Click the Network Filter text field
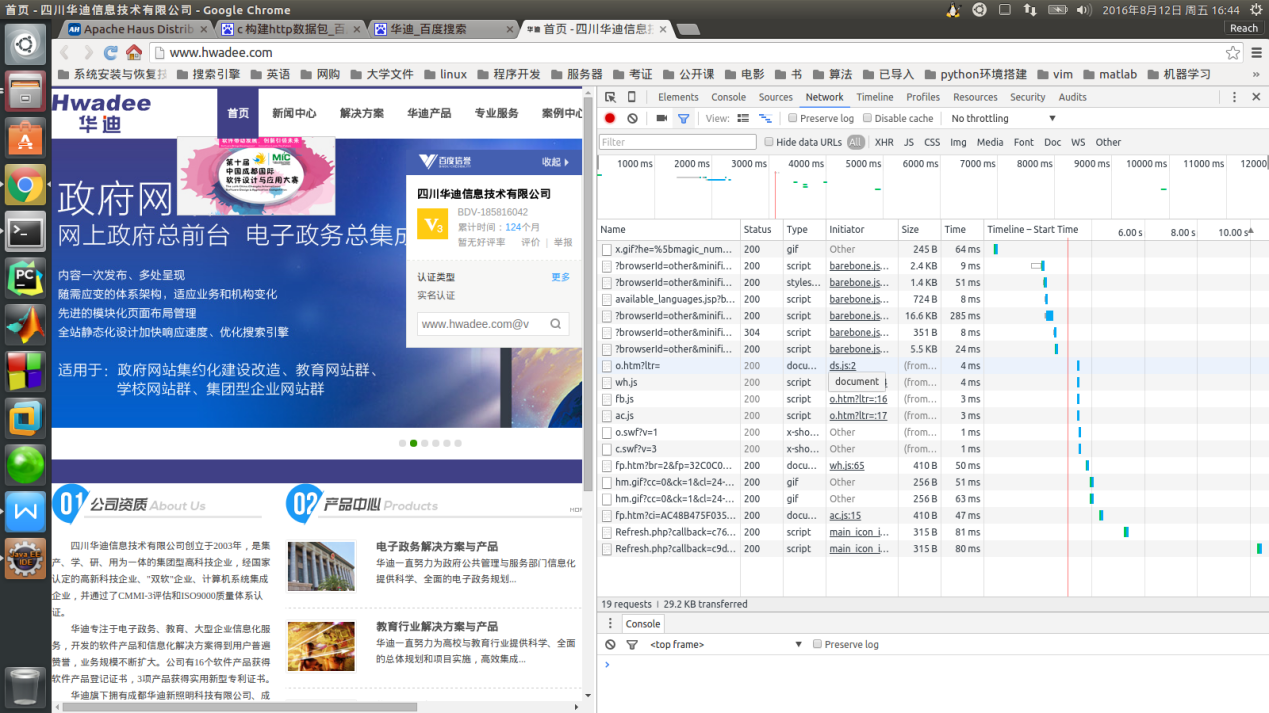 coord(678,142)
